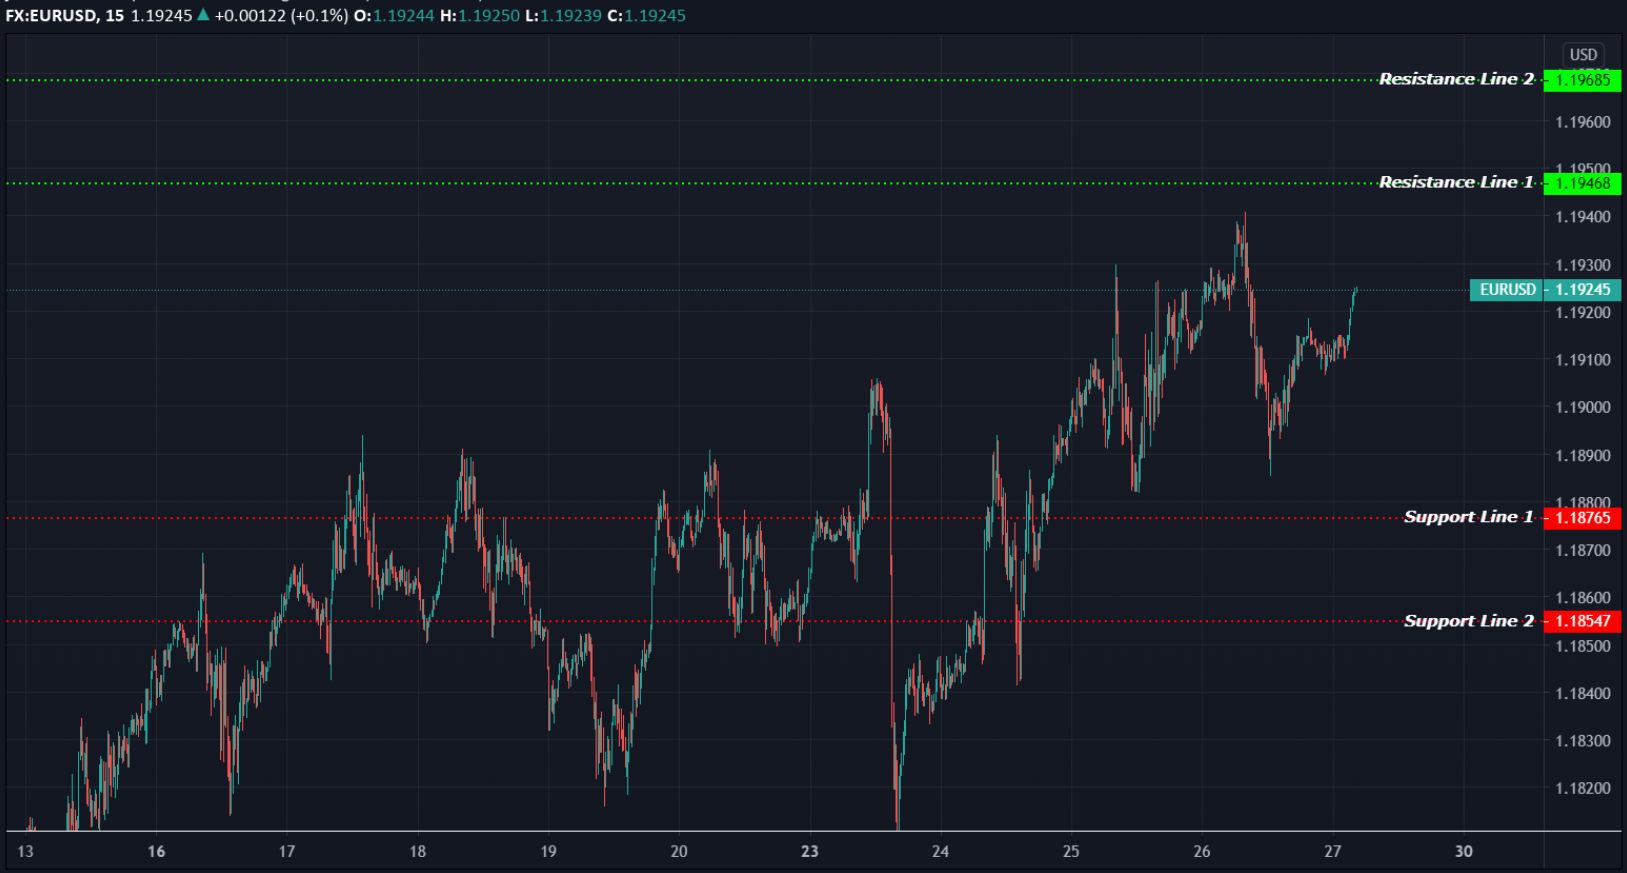
Task: Click date 27 on time axis
Action: point(1332,852)
